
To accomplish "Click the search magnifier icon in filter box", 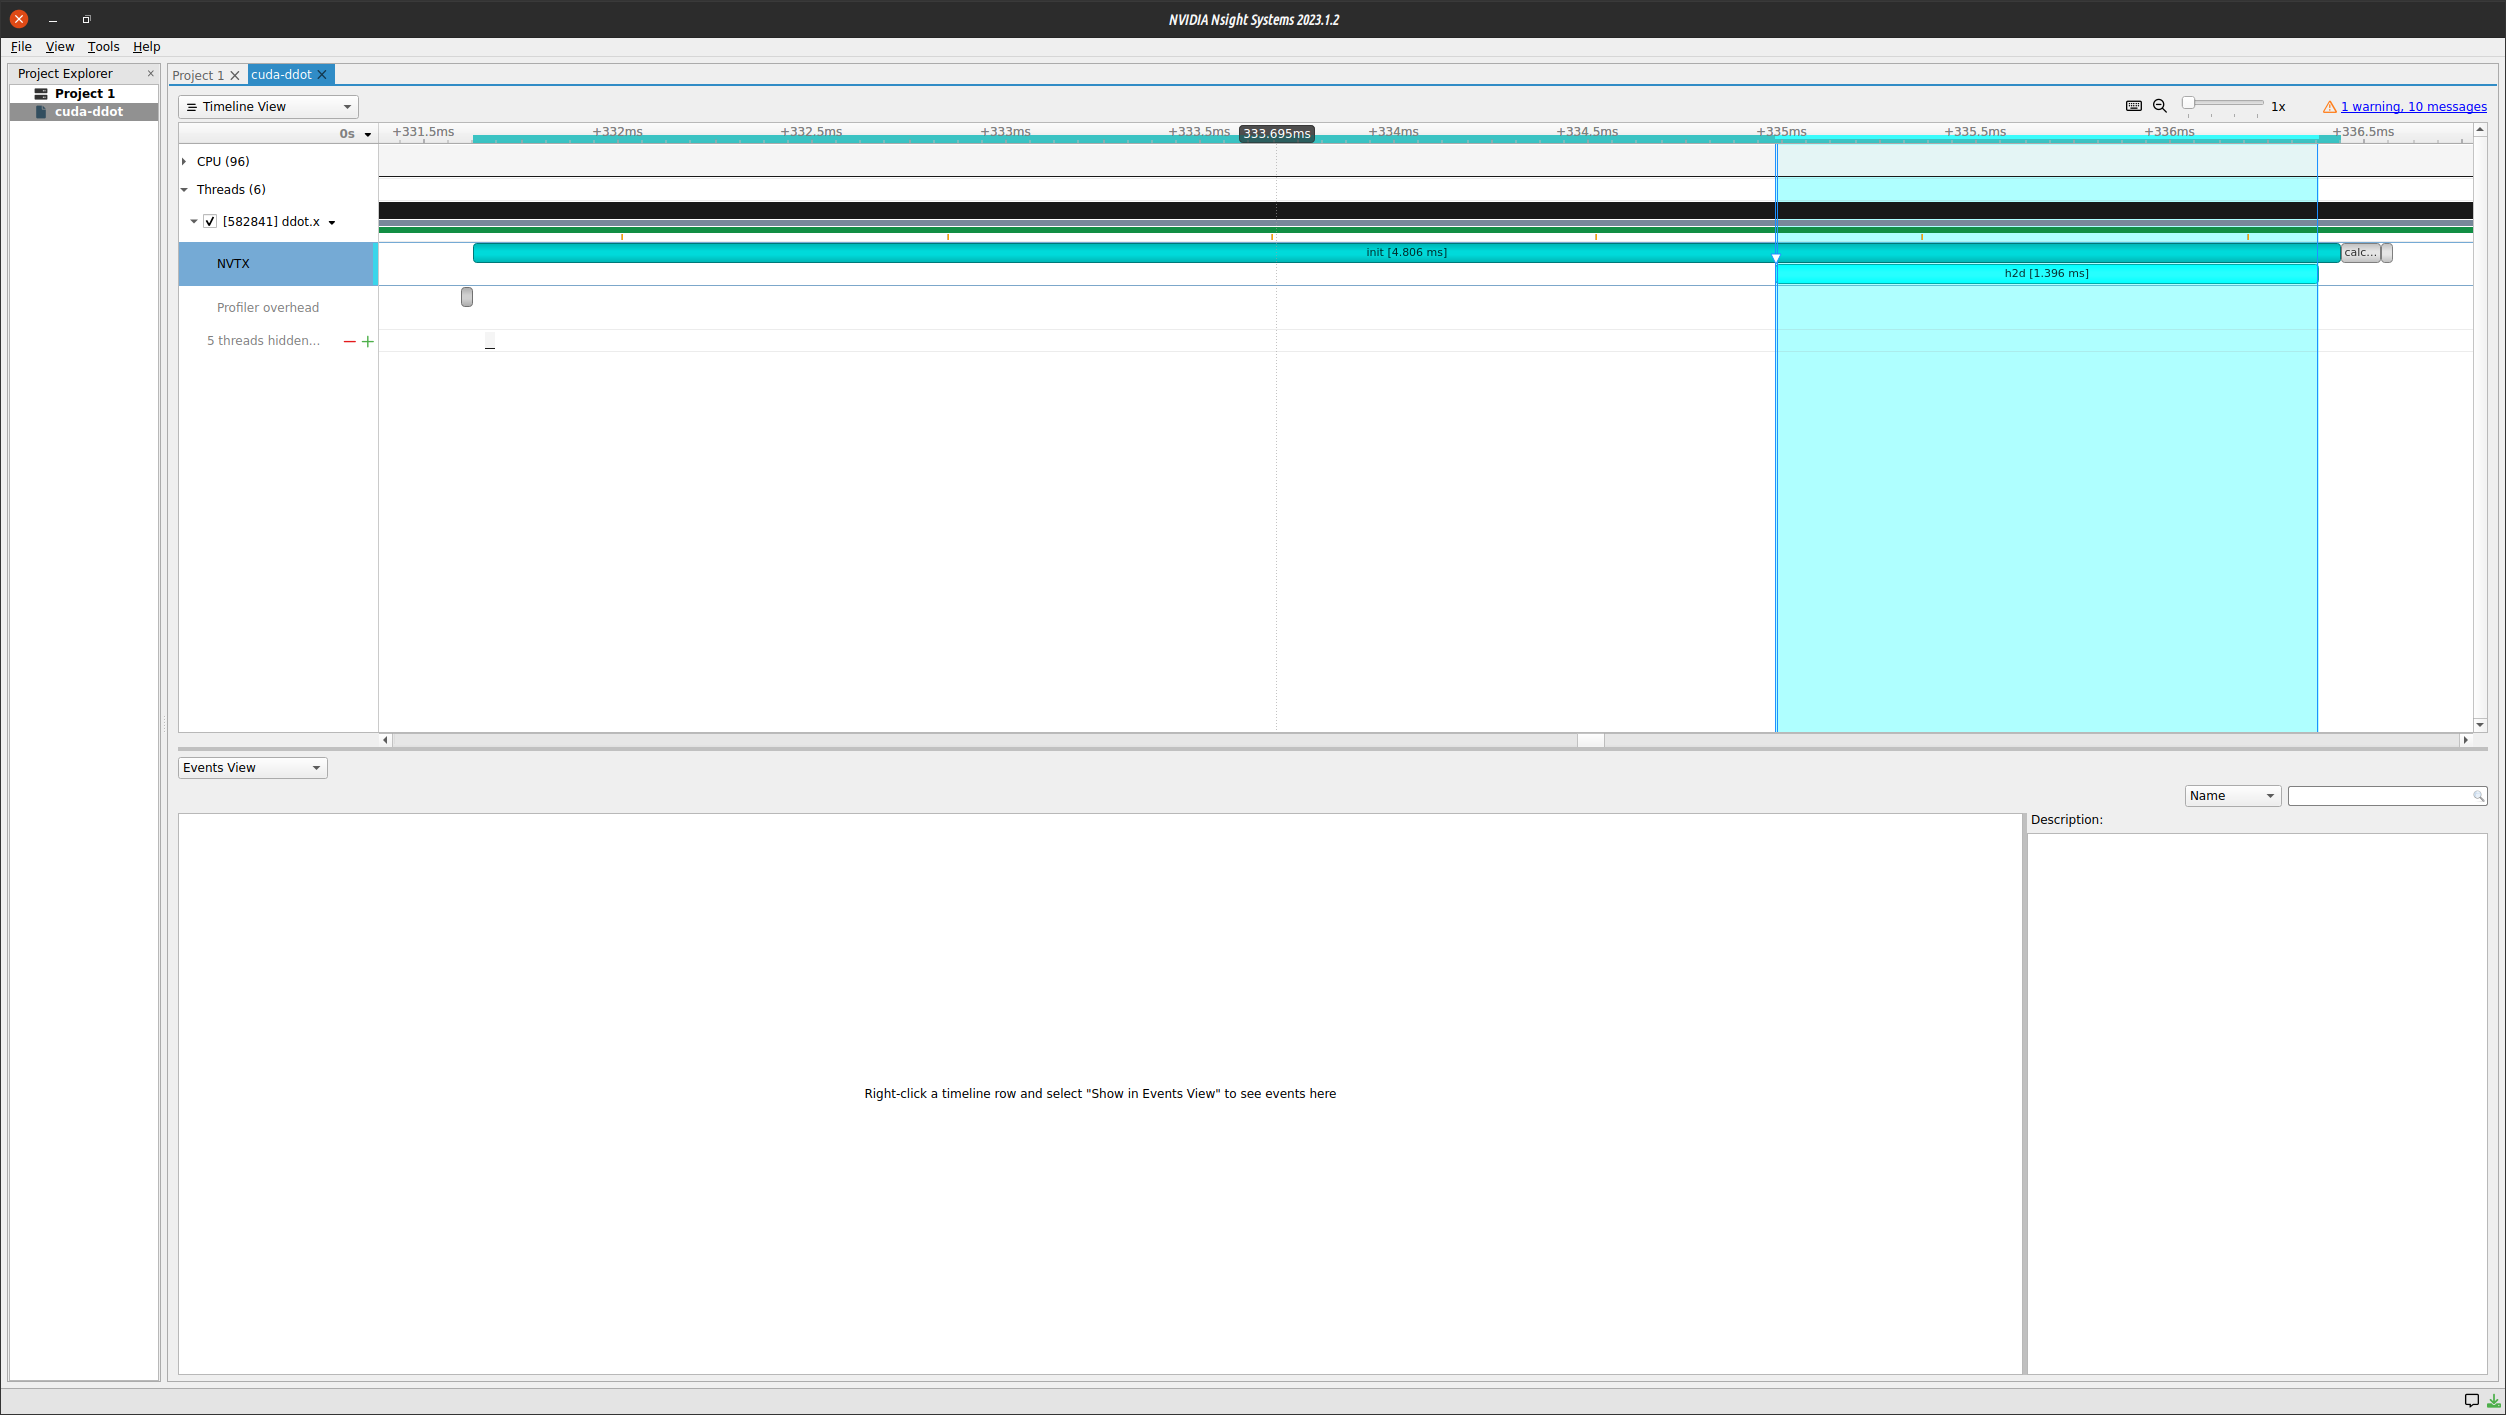I will click(2479, 796).
